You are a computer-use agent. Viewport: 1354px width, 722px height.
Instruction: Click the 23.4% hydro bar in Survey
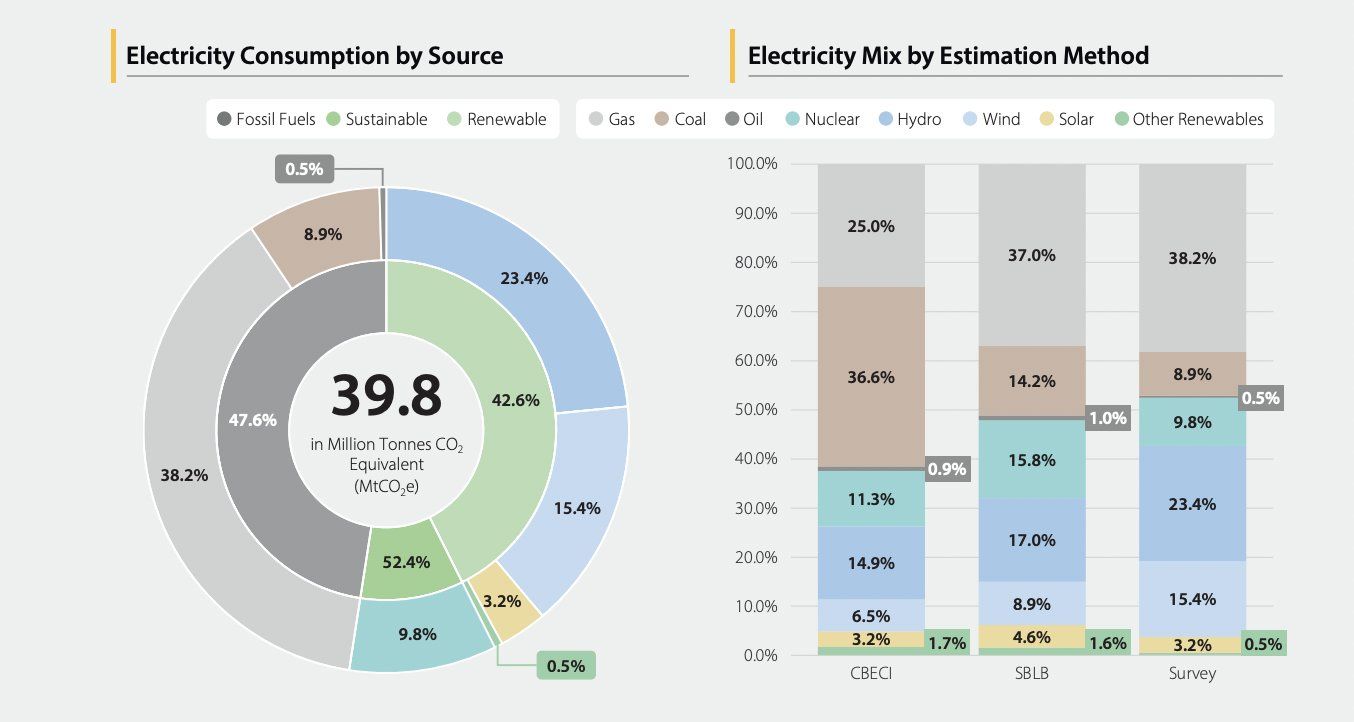point(1192,504)
